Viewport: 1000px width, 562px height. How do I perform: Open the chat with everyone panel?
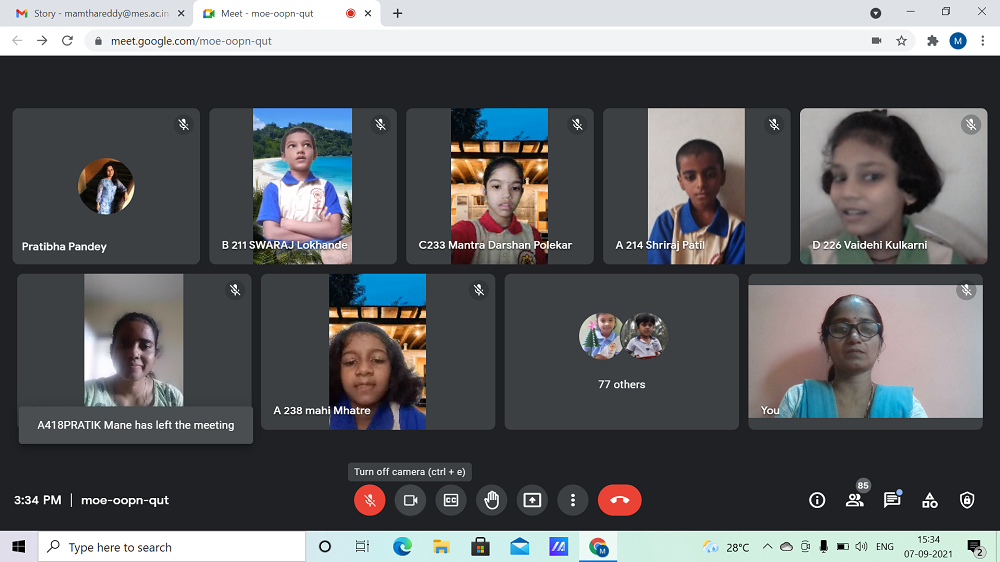click(892, 500)
